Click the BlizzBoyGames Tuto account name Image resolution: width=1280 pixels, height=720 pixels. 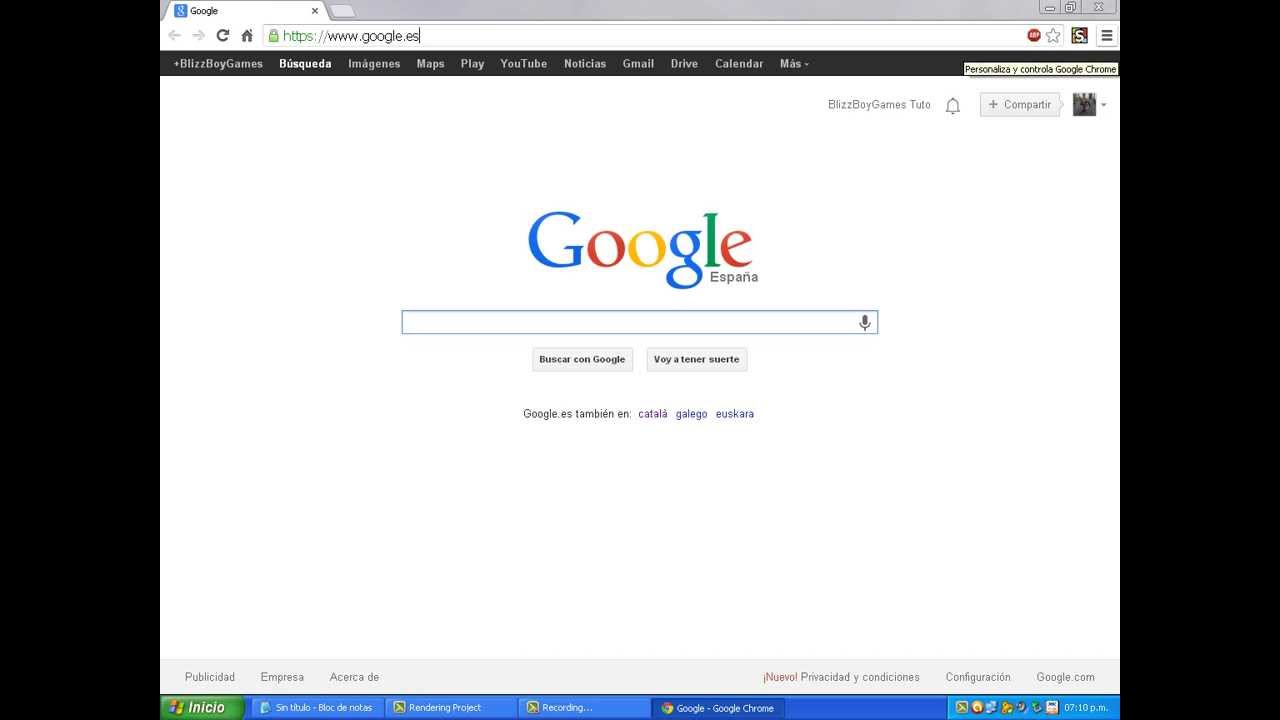click(x=879, y=105)
